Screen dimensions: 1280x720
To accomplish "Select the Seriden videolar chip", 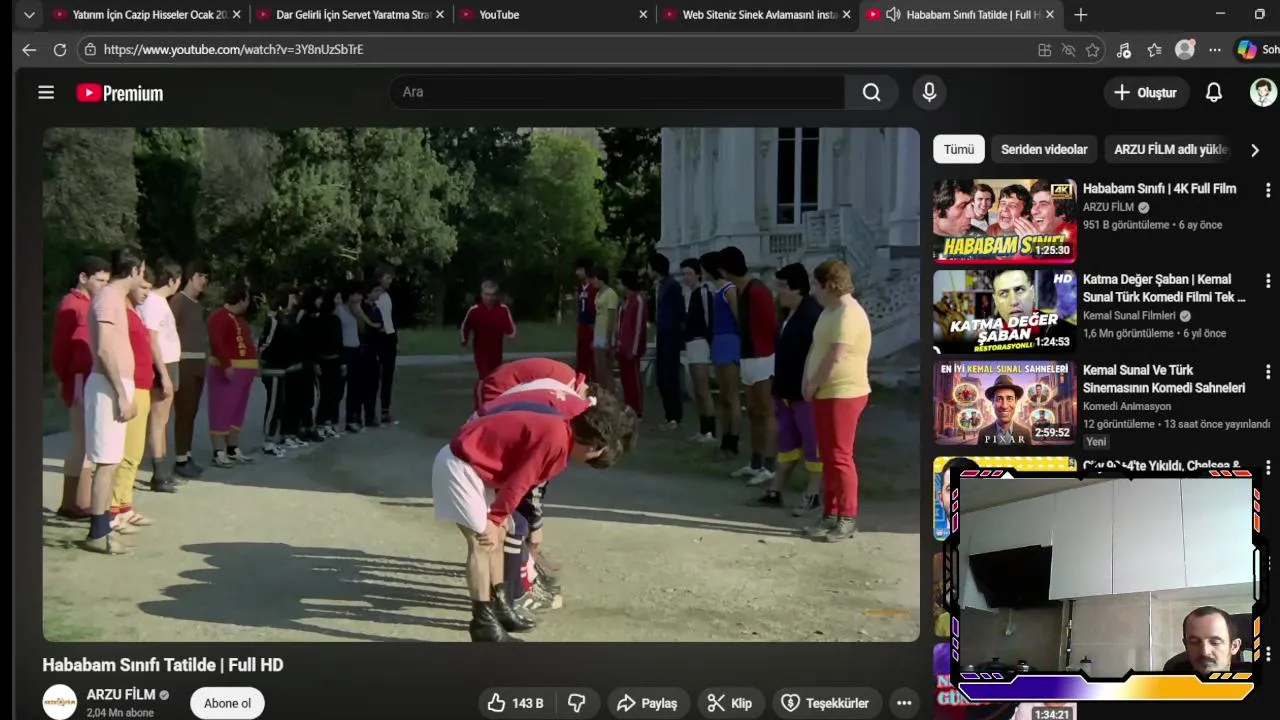I will tap(1044, 149).
